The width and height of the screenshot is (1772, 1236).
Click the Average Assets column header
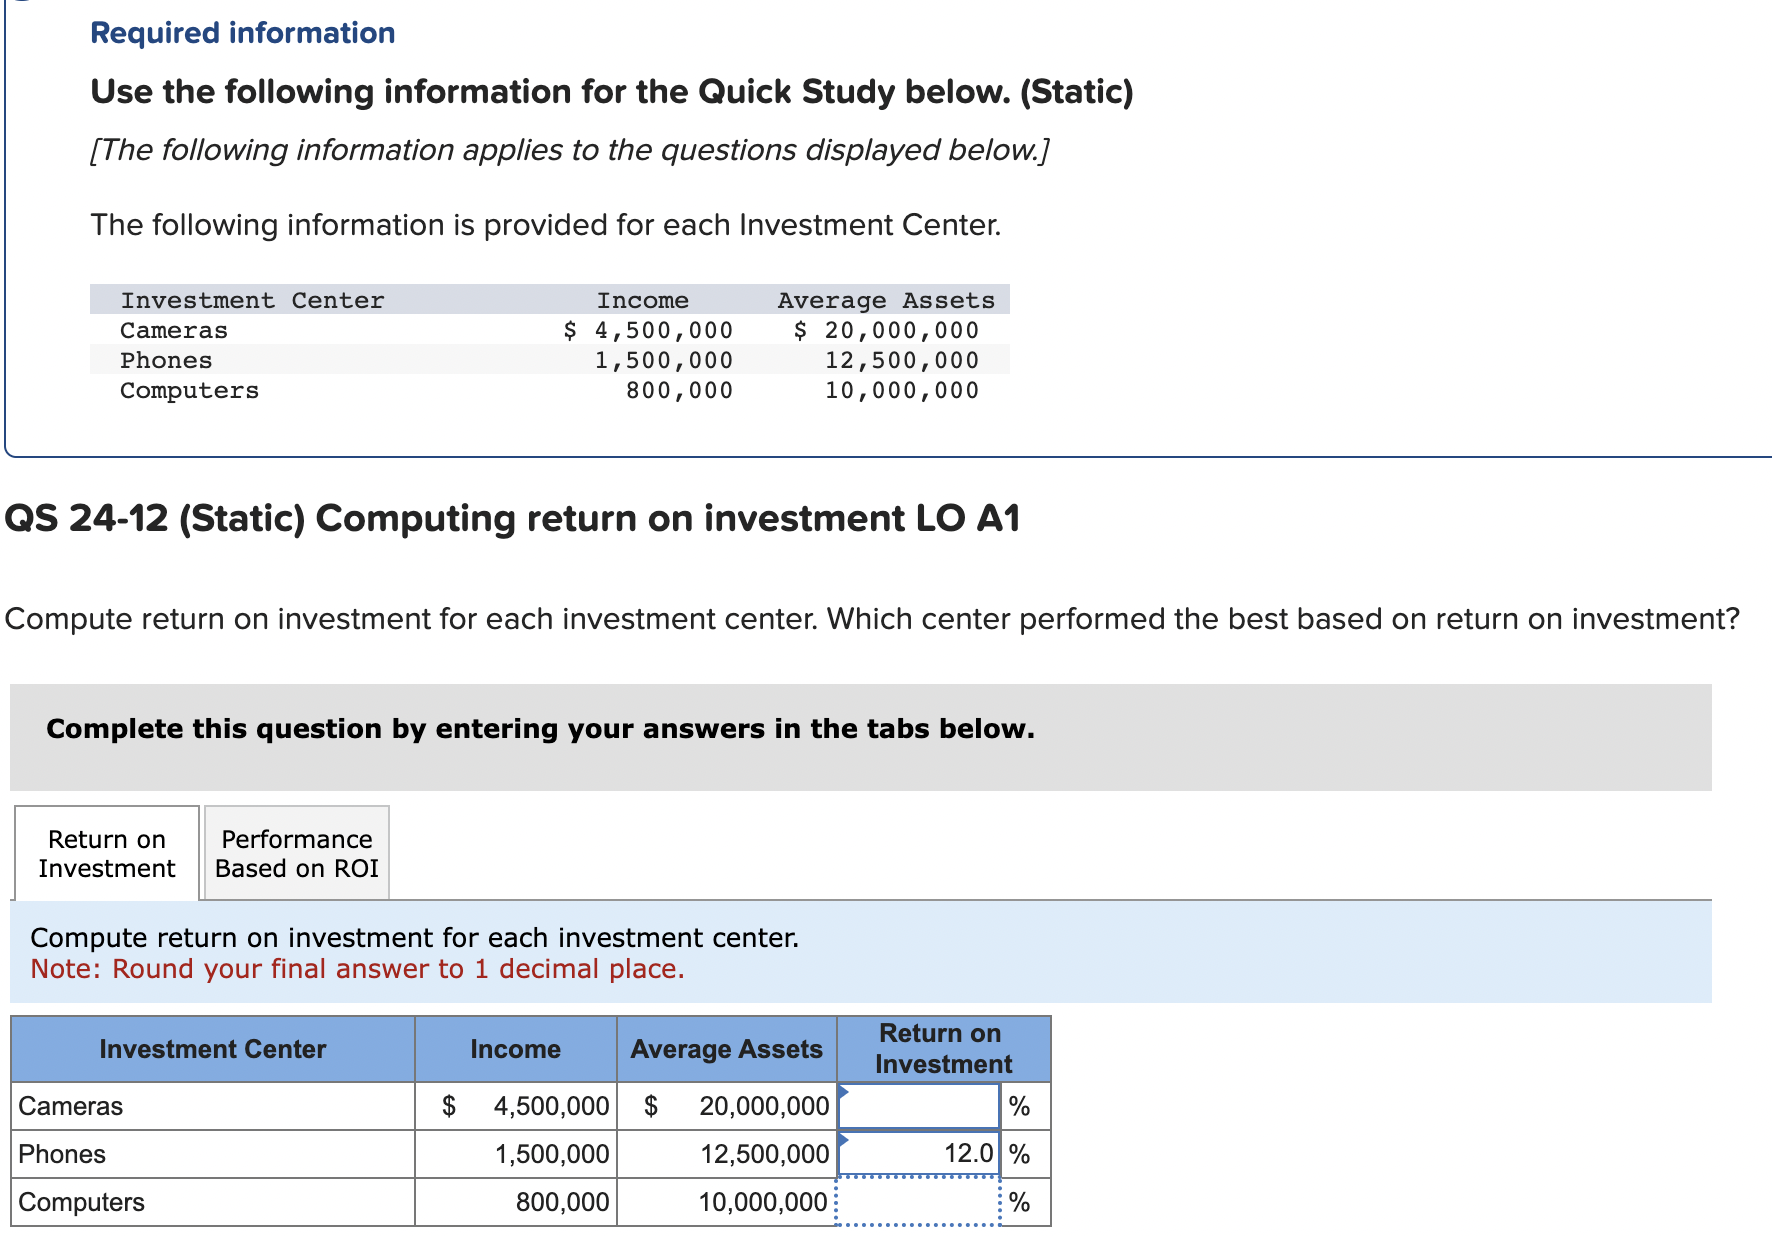[726, 1048]
